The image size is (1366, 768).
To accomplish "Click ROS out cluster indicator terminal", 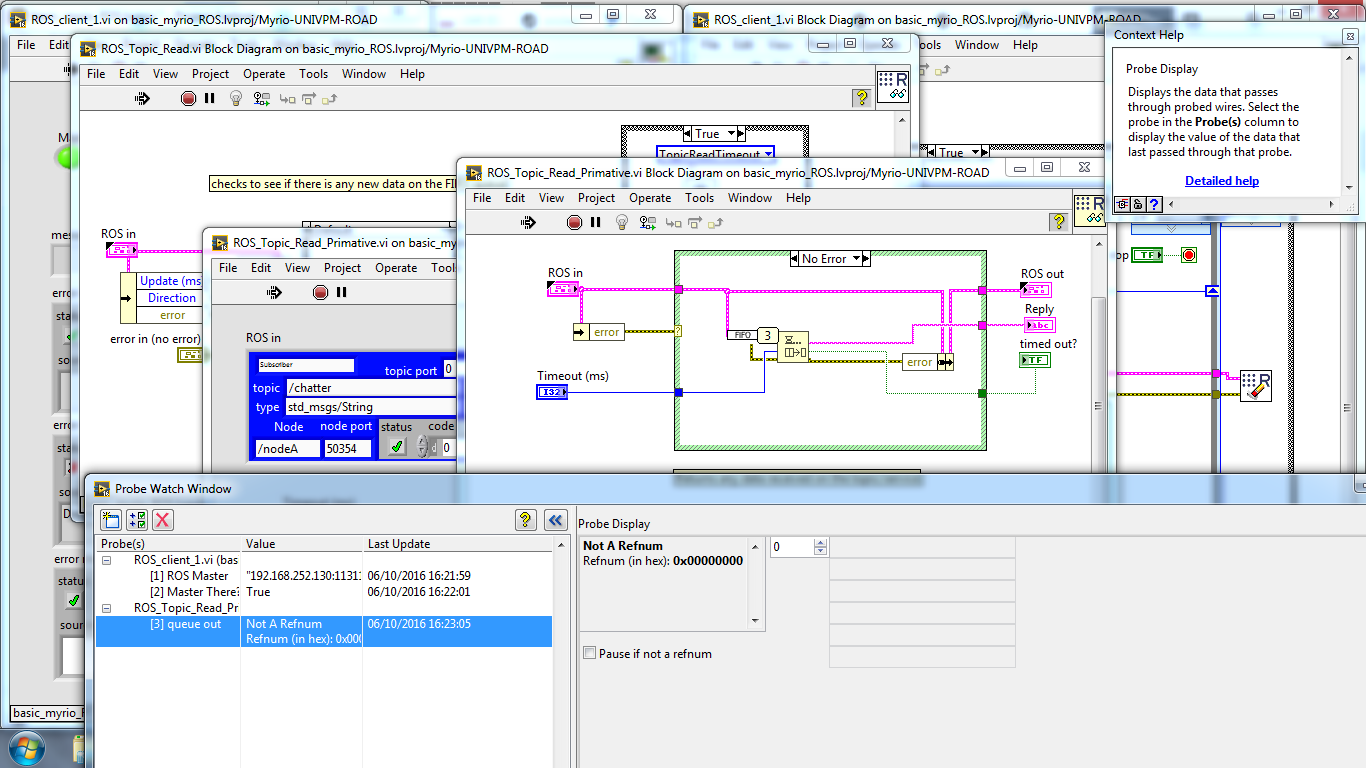I will (x=1037, y=289).
